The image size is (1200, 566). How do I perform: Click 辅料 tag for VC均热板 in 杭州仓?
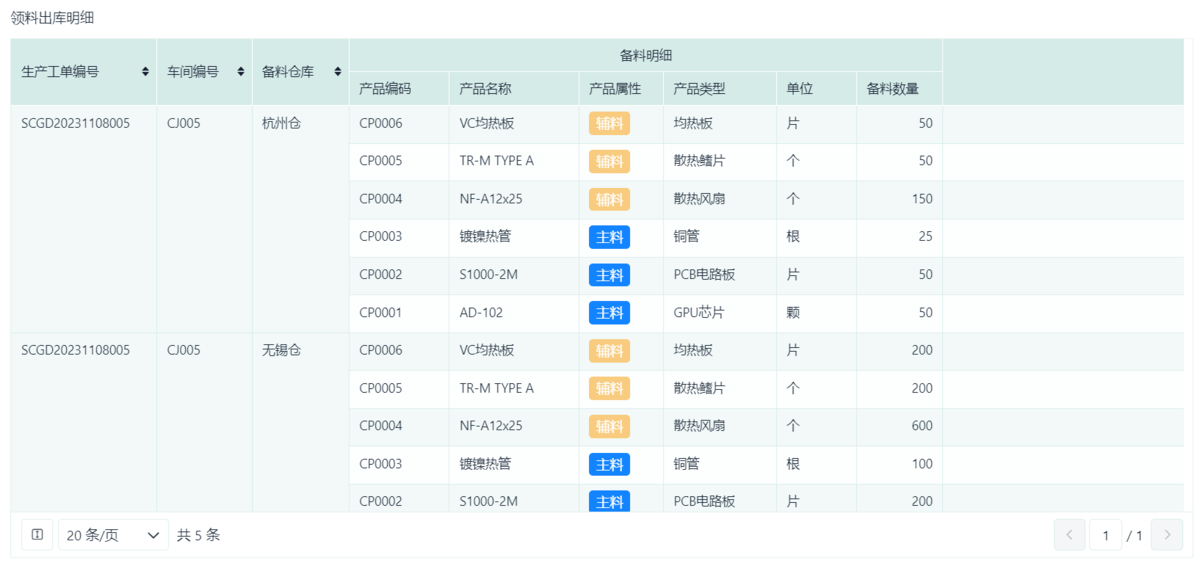[609, 124]
